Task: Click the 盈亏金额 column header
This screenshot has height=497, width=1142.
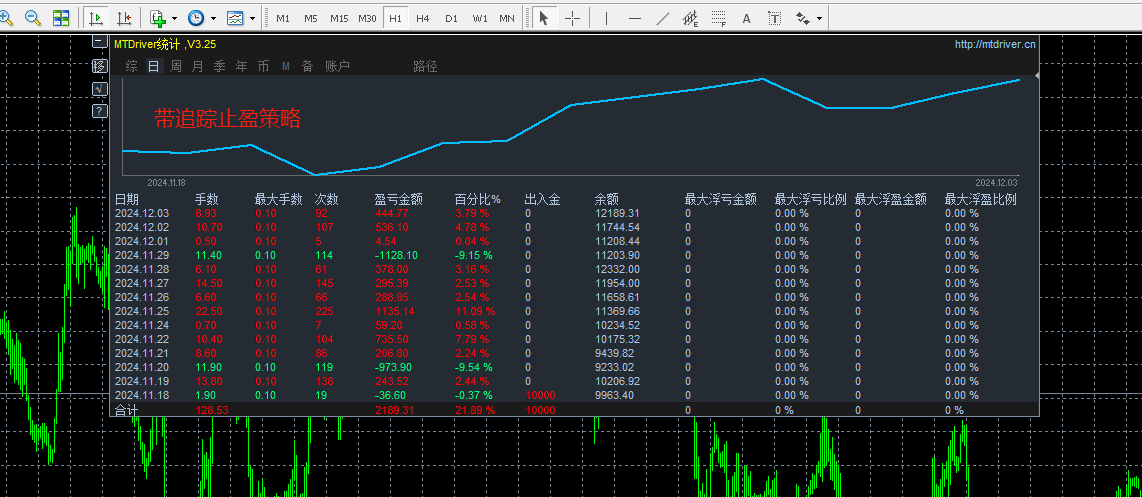Action: [398, 199]
